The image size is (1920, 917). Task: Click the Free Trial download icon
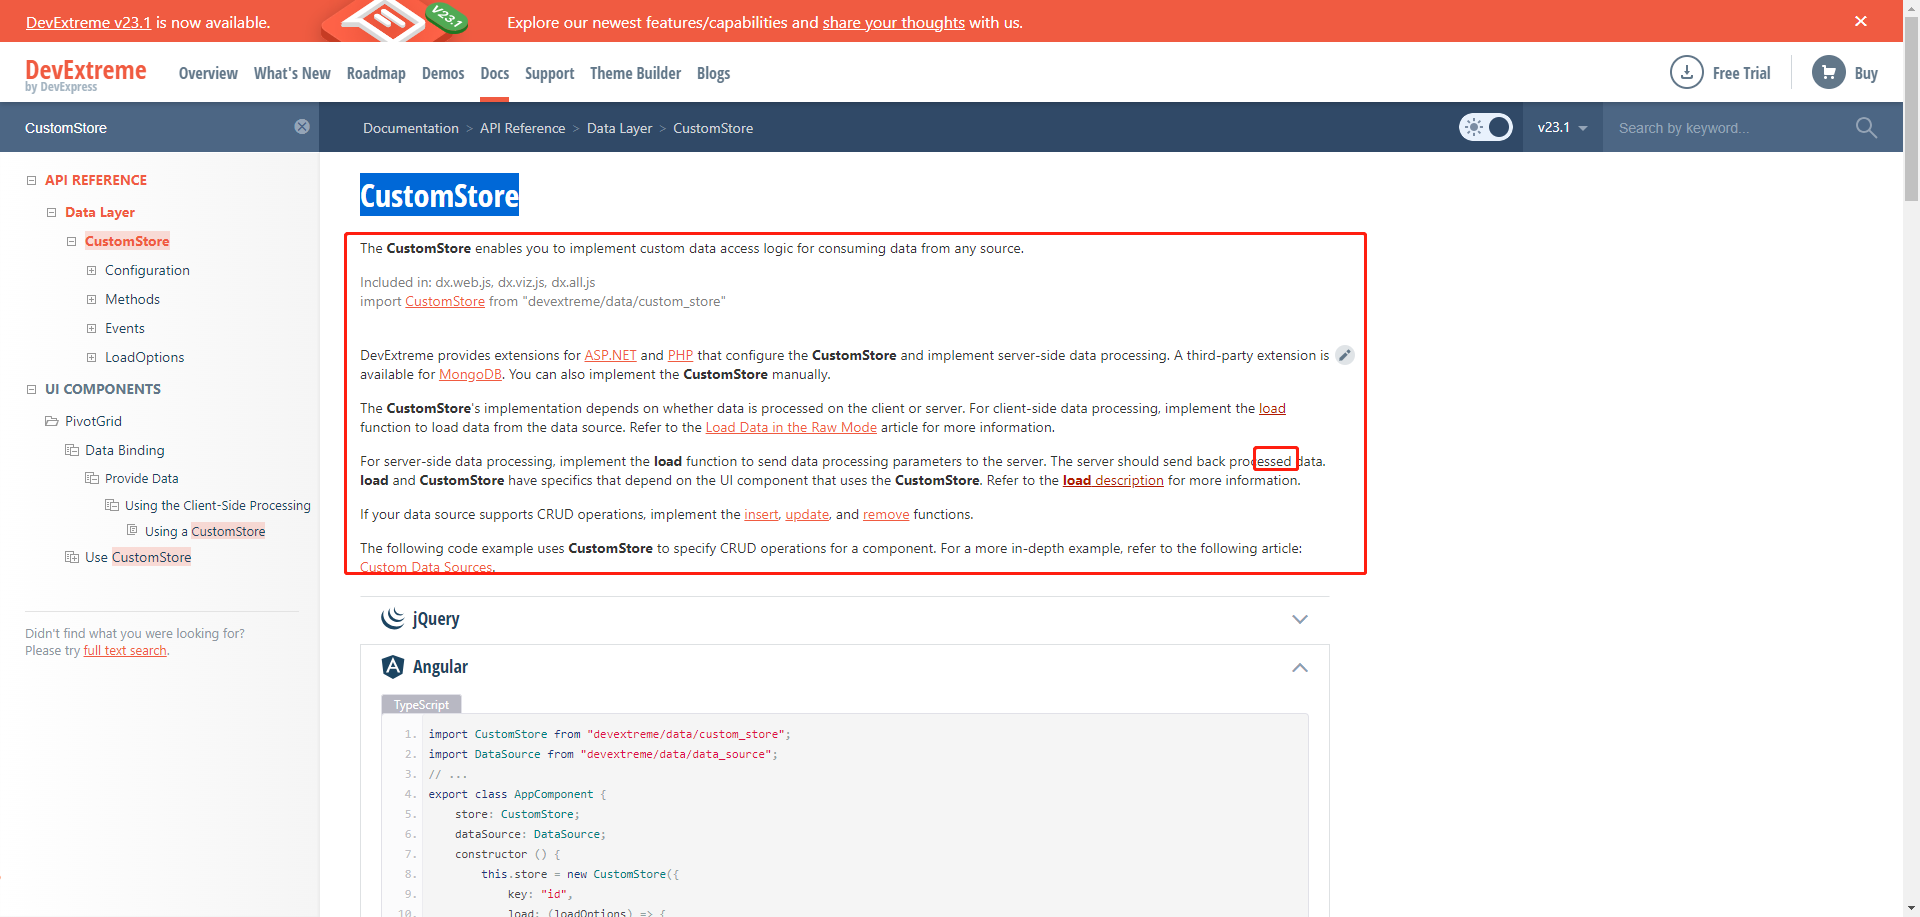click(x=1687, y=72)
